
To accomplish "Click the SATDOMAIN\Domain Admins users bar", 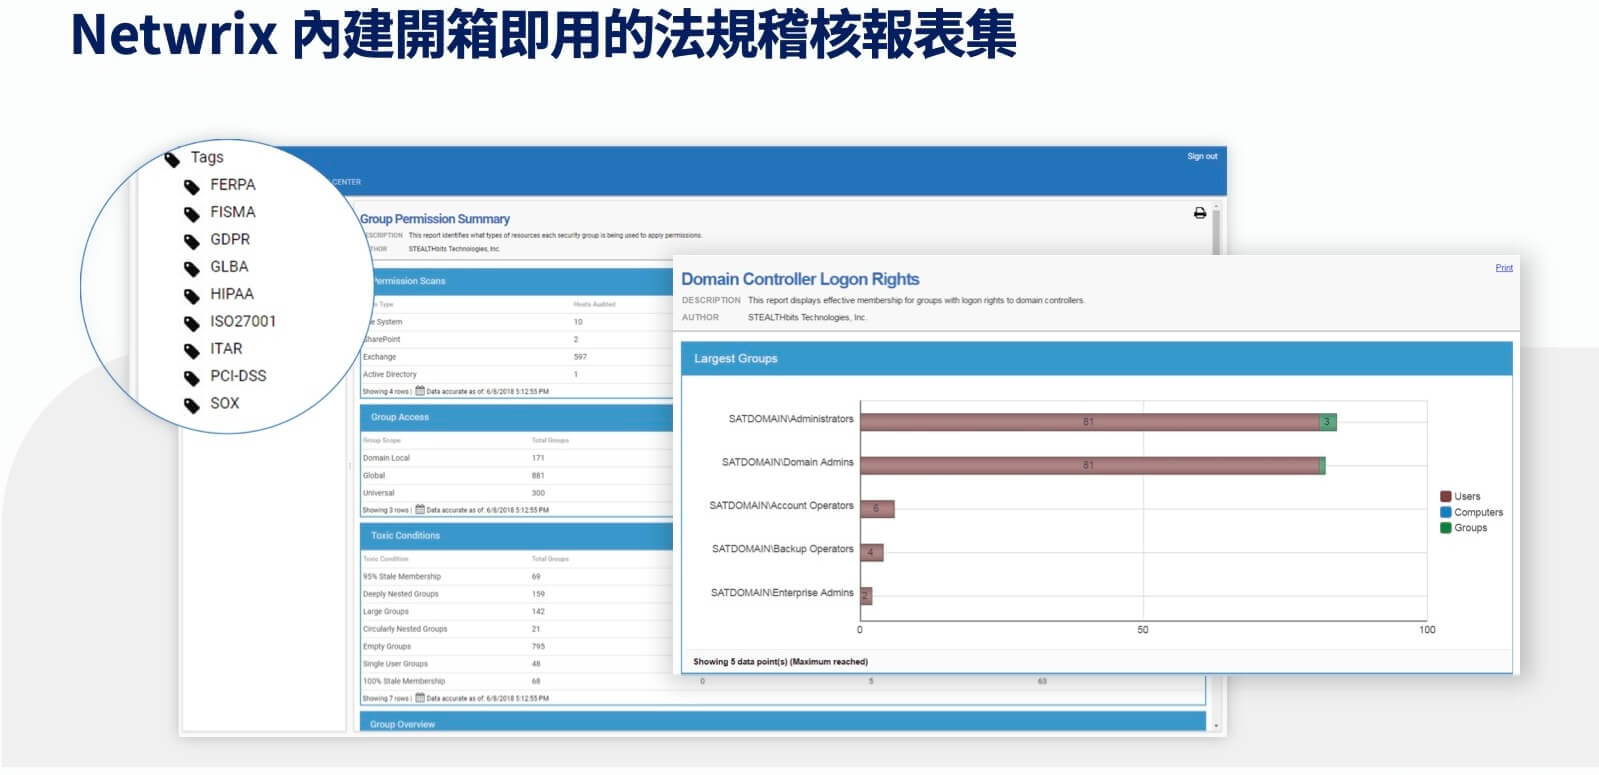I will click(1090, 465).
